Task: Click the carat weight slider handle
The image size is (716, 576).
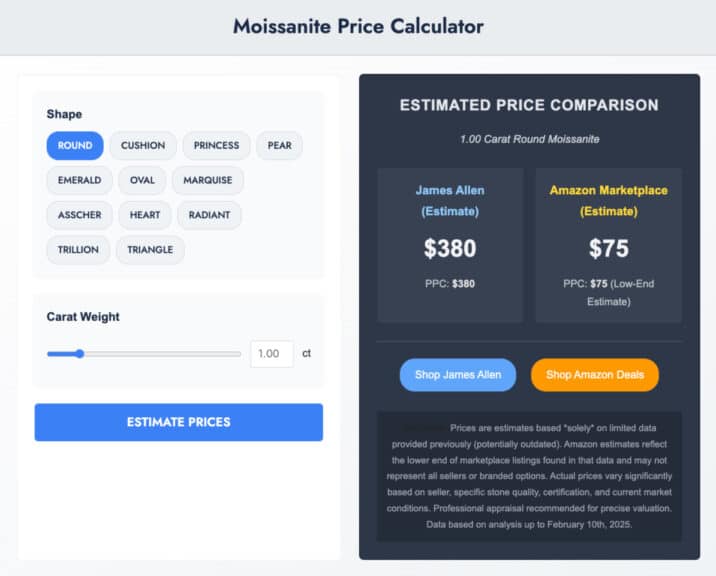Action: pos(80,353)
